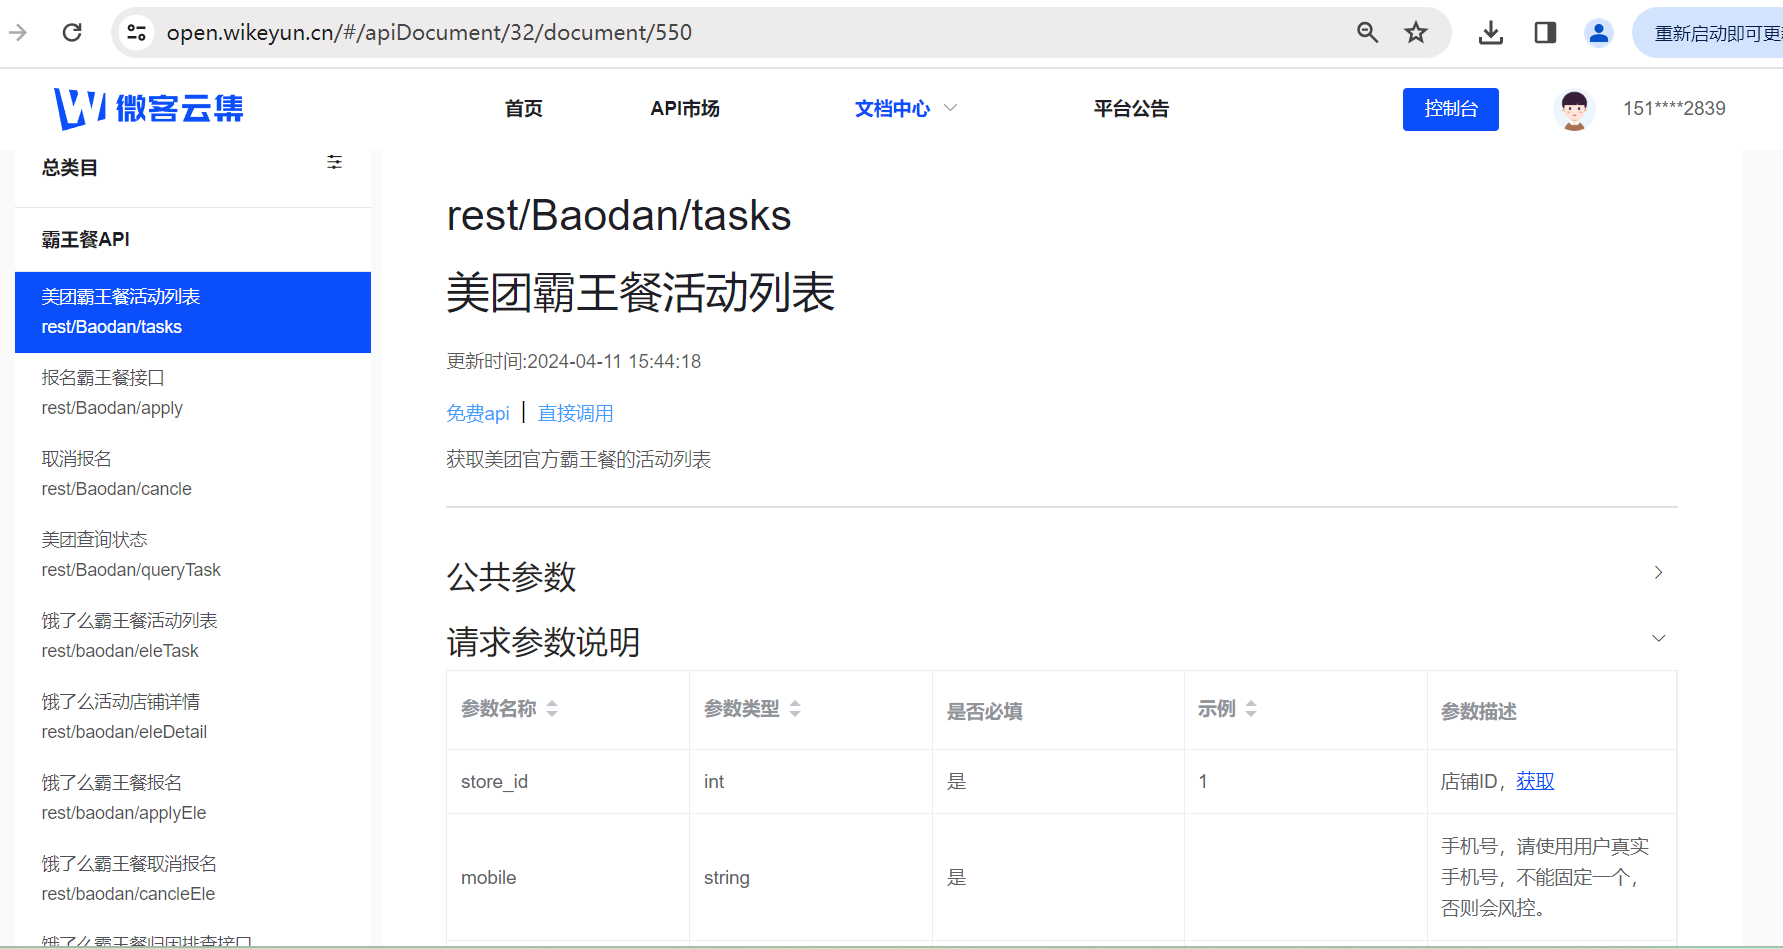Click the 总类目 filter settings icon
1783x949 pixels.
click(x=334, y=162)
